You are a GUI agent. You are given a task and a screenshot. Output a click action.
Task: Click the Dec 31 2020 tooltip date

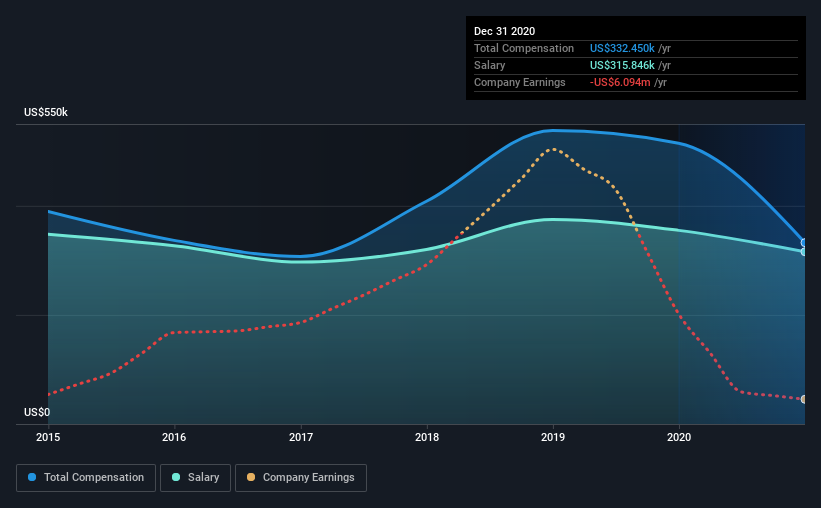[504, 31]
